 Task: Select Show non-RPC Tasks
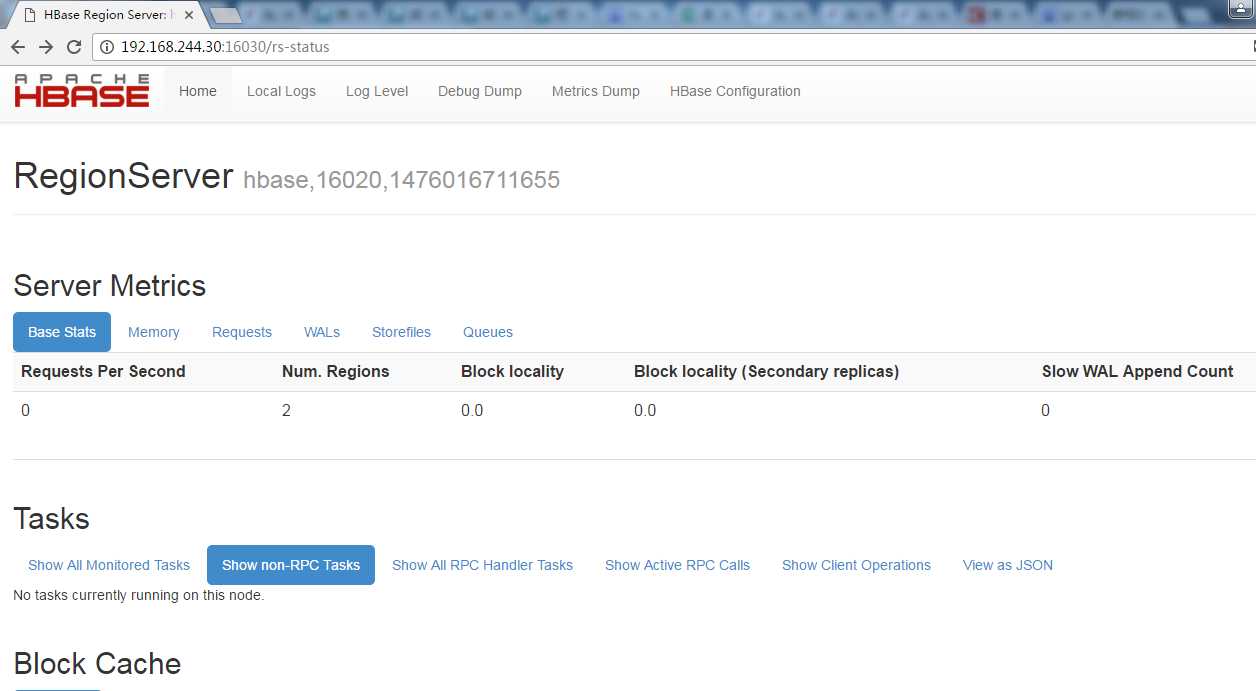click(x=291, y=565)
